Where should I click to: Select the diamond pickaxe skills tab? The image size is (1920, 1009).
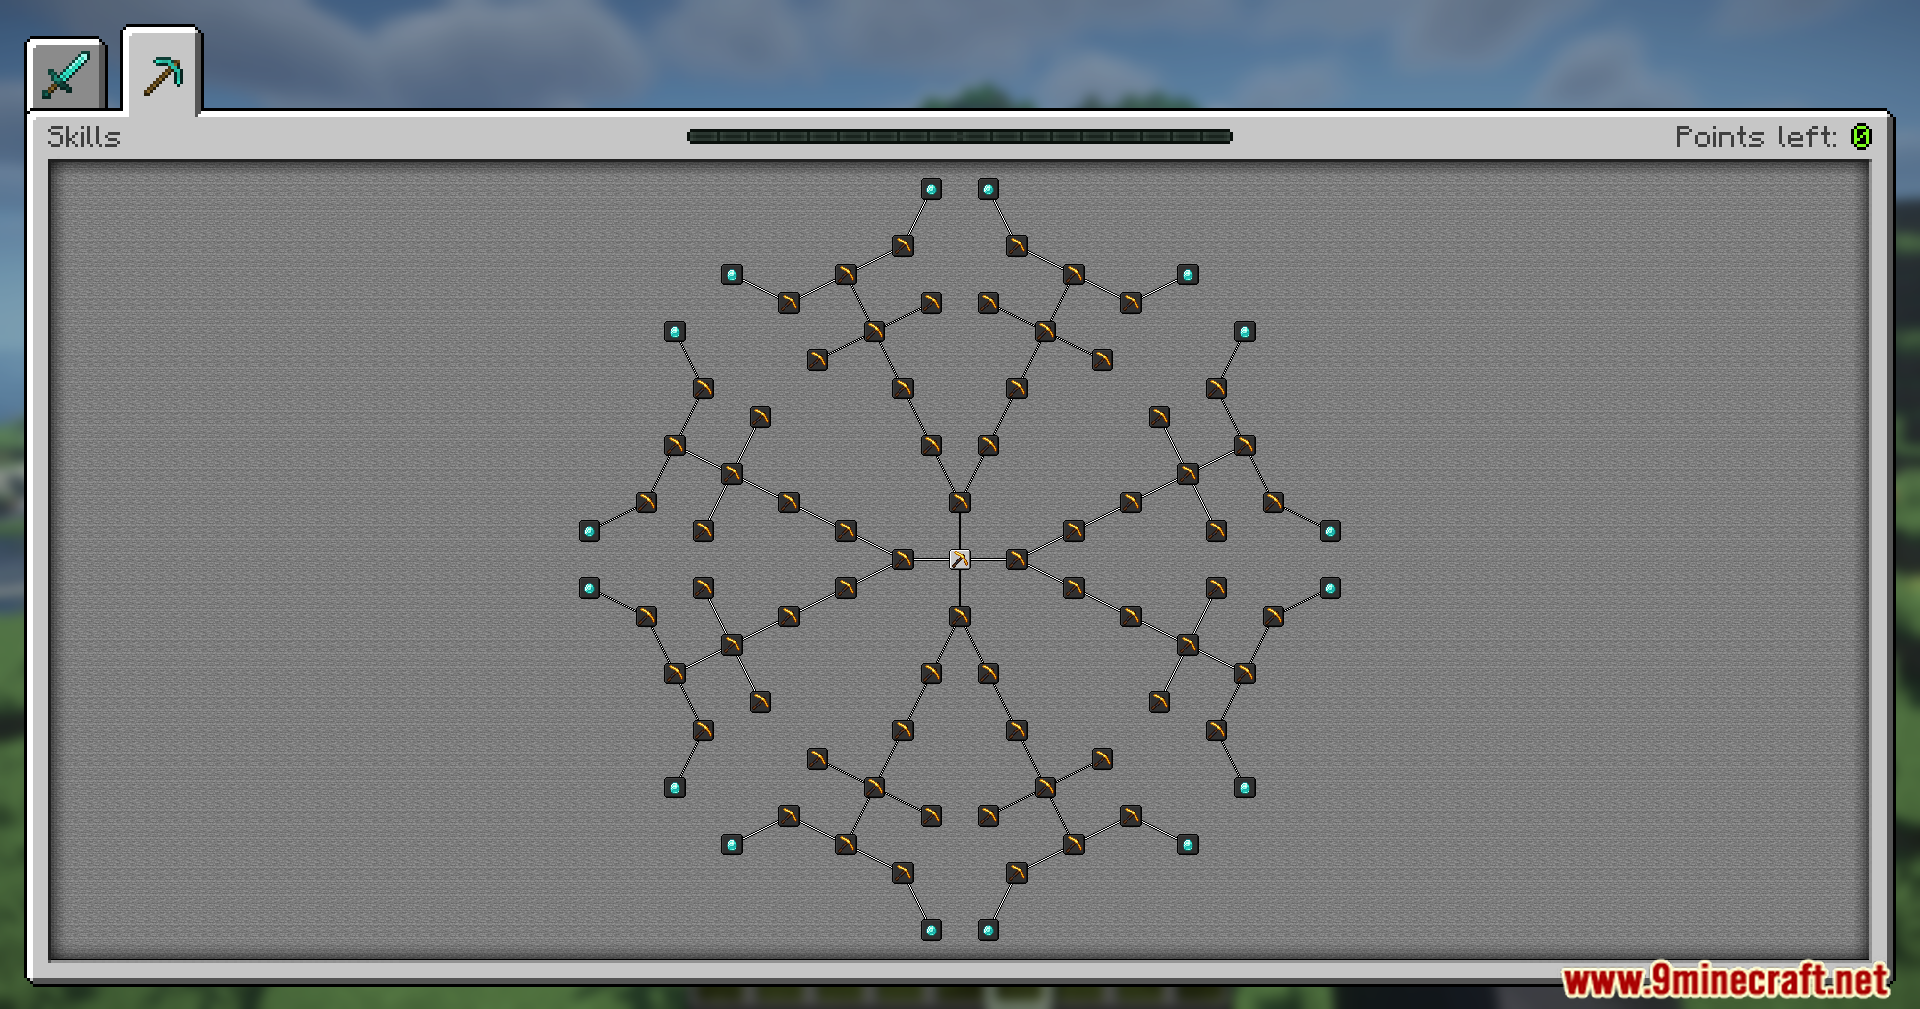(x=163, y=74)
